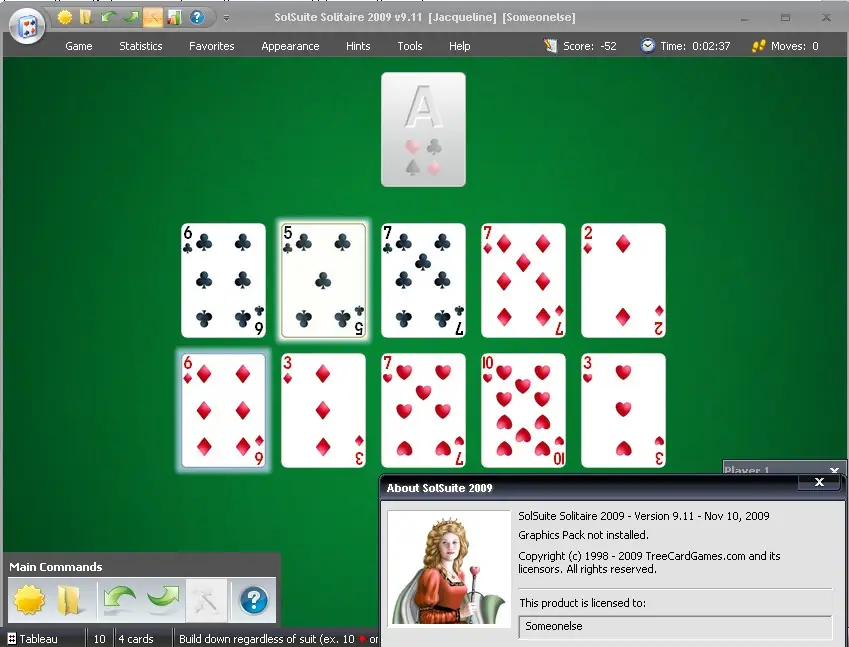Select the 3 of diamonds card

point(323,410)
